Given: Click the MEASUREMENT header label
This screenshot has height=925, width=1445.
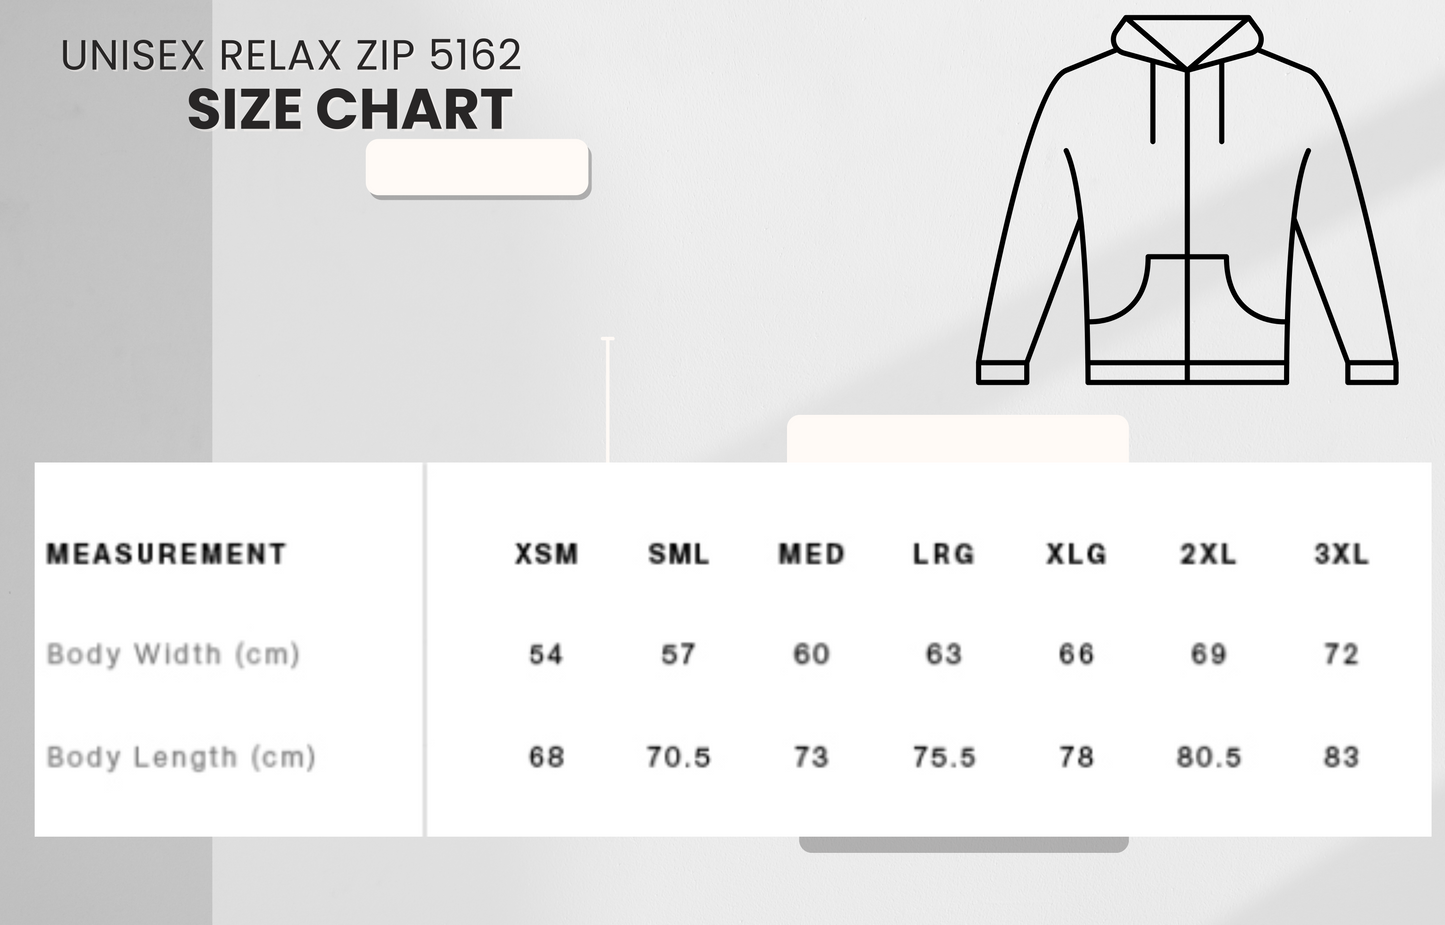Looking at the screenshot, I should [166, 554].
